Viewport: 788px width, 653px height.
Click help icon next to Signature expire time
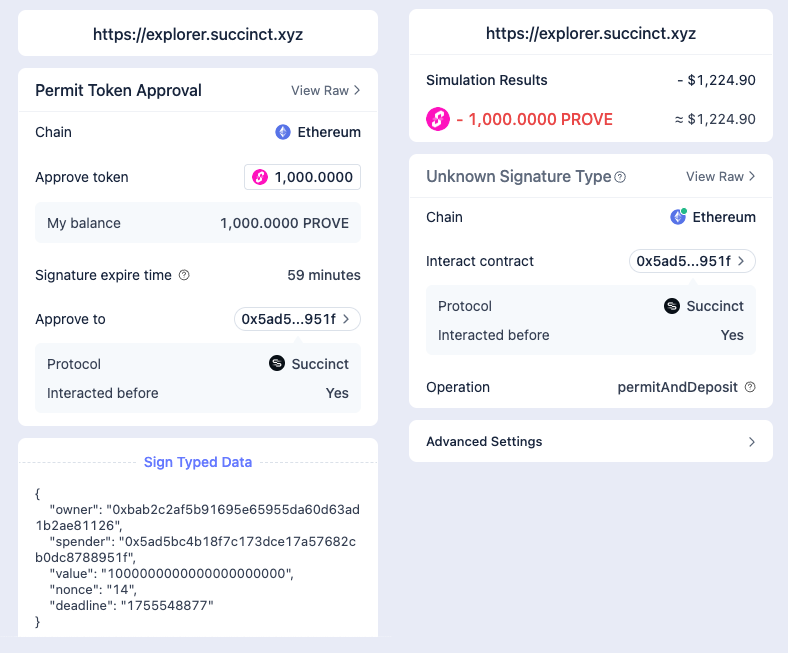click(184, 275)
